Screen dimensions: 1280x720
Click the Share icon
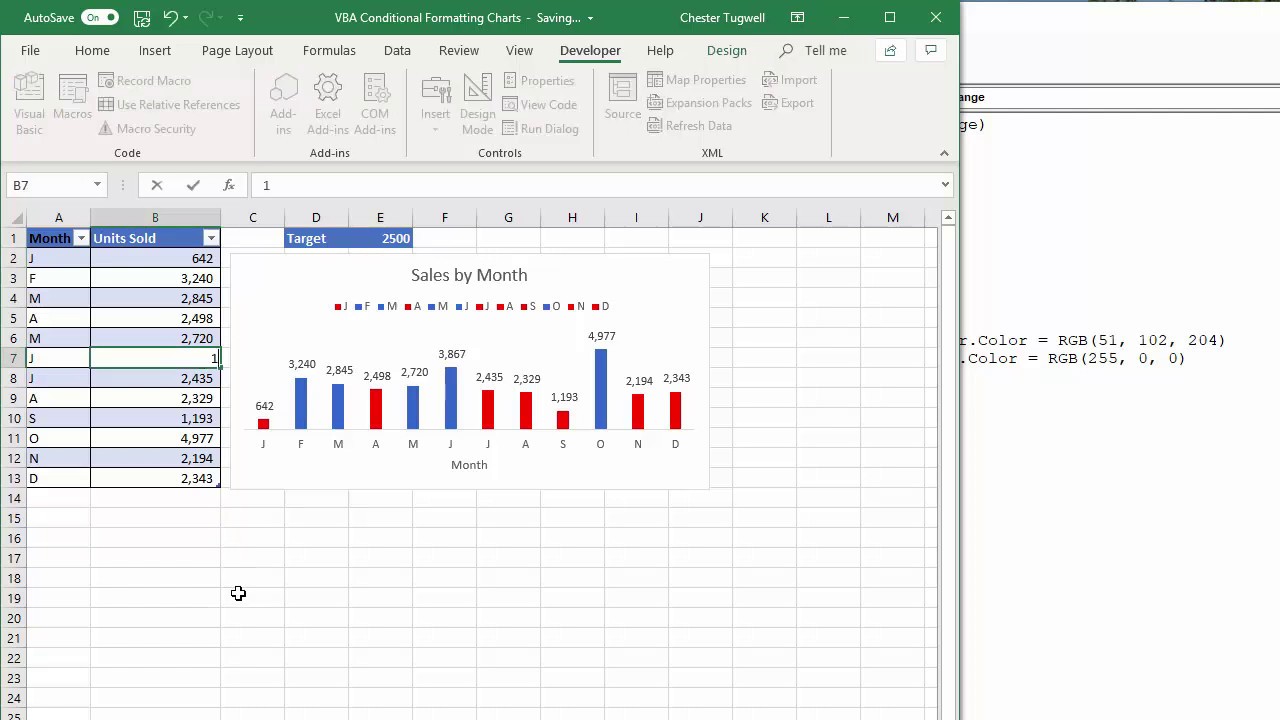point(890,50)
